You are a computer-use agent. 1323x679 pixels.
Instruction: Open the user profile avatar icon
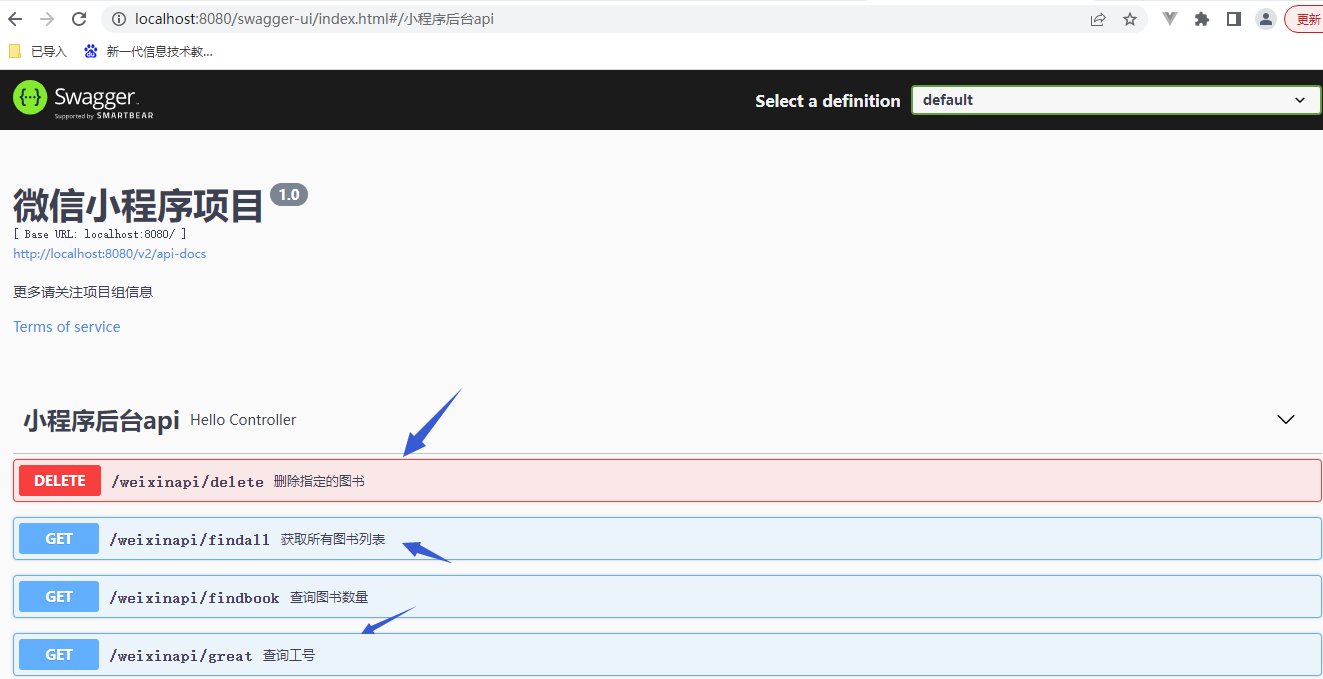point(1266,19)
